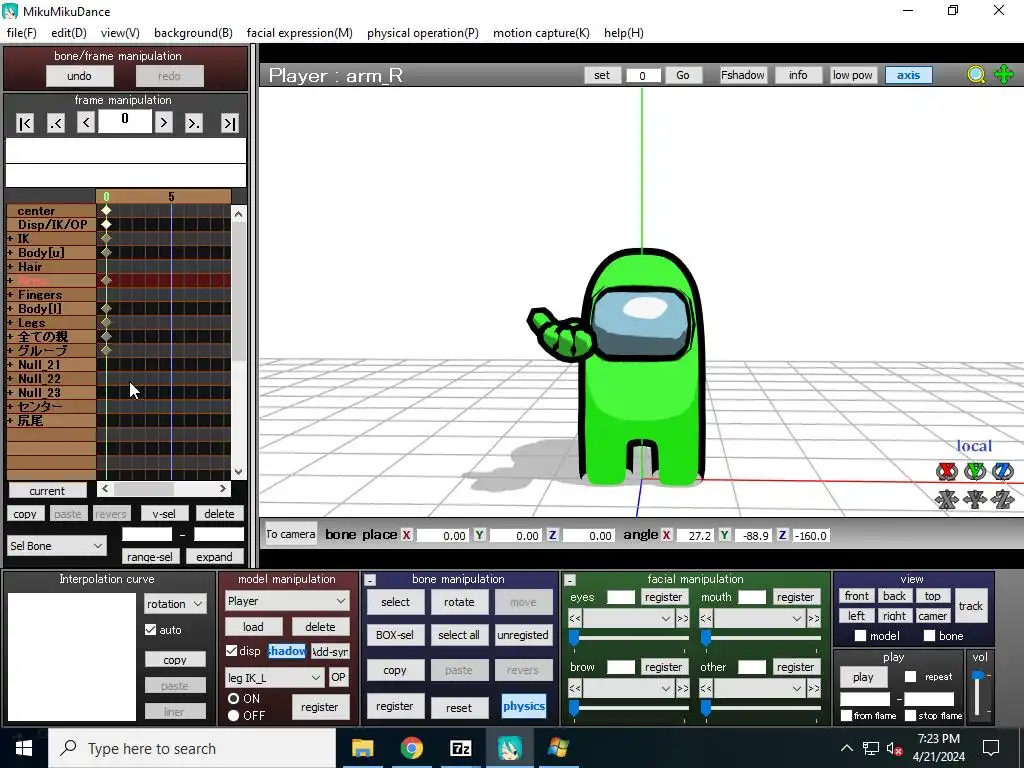Open notification center icon

coord(991,748)
